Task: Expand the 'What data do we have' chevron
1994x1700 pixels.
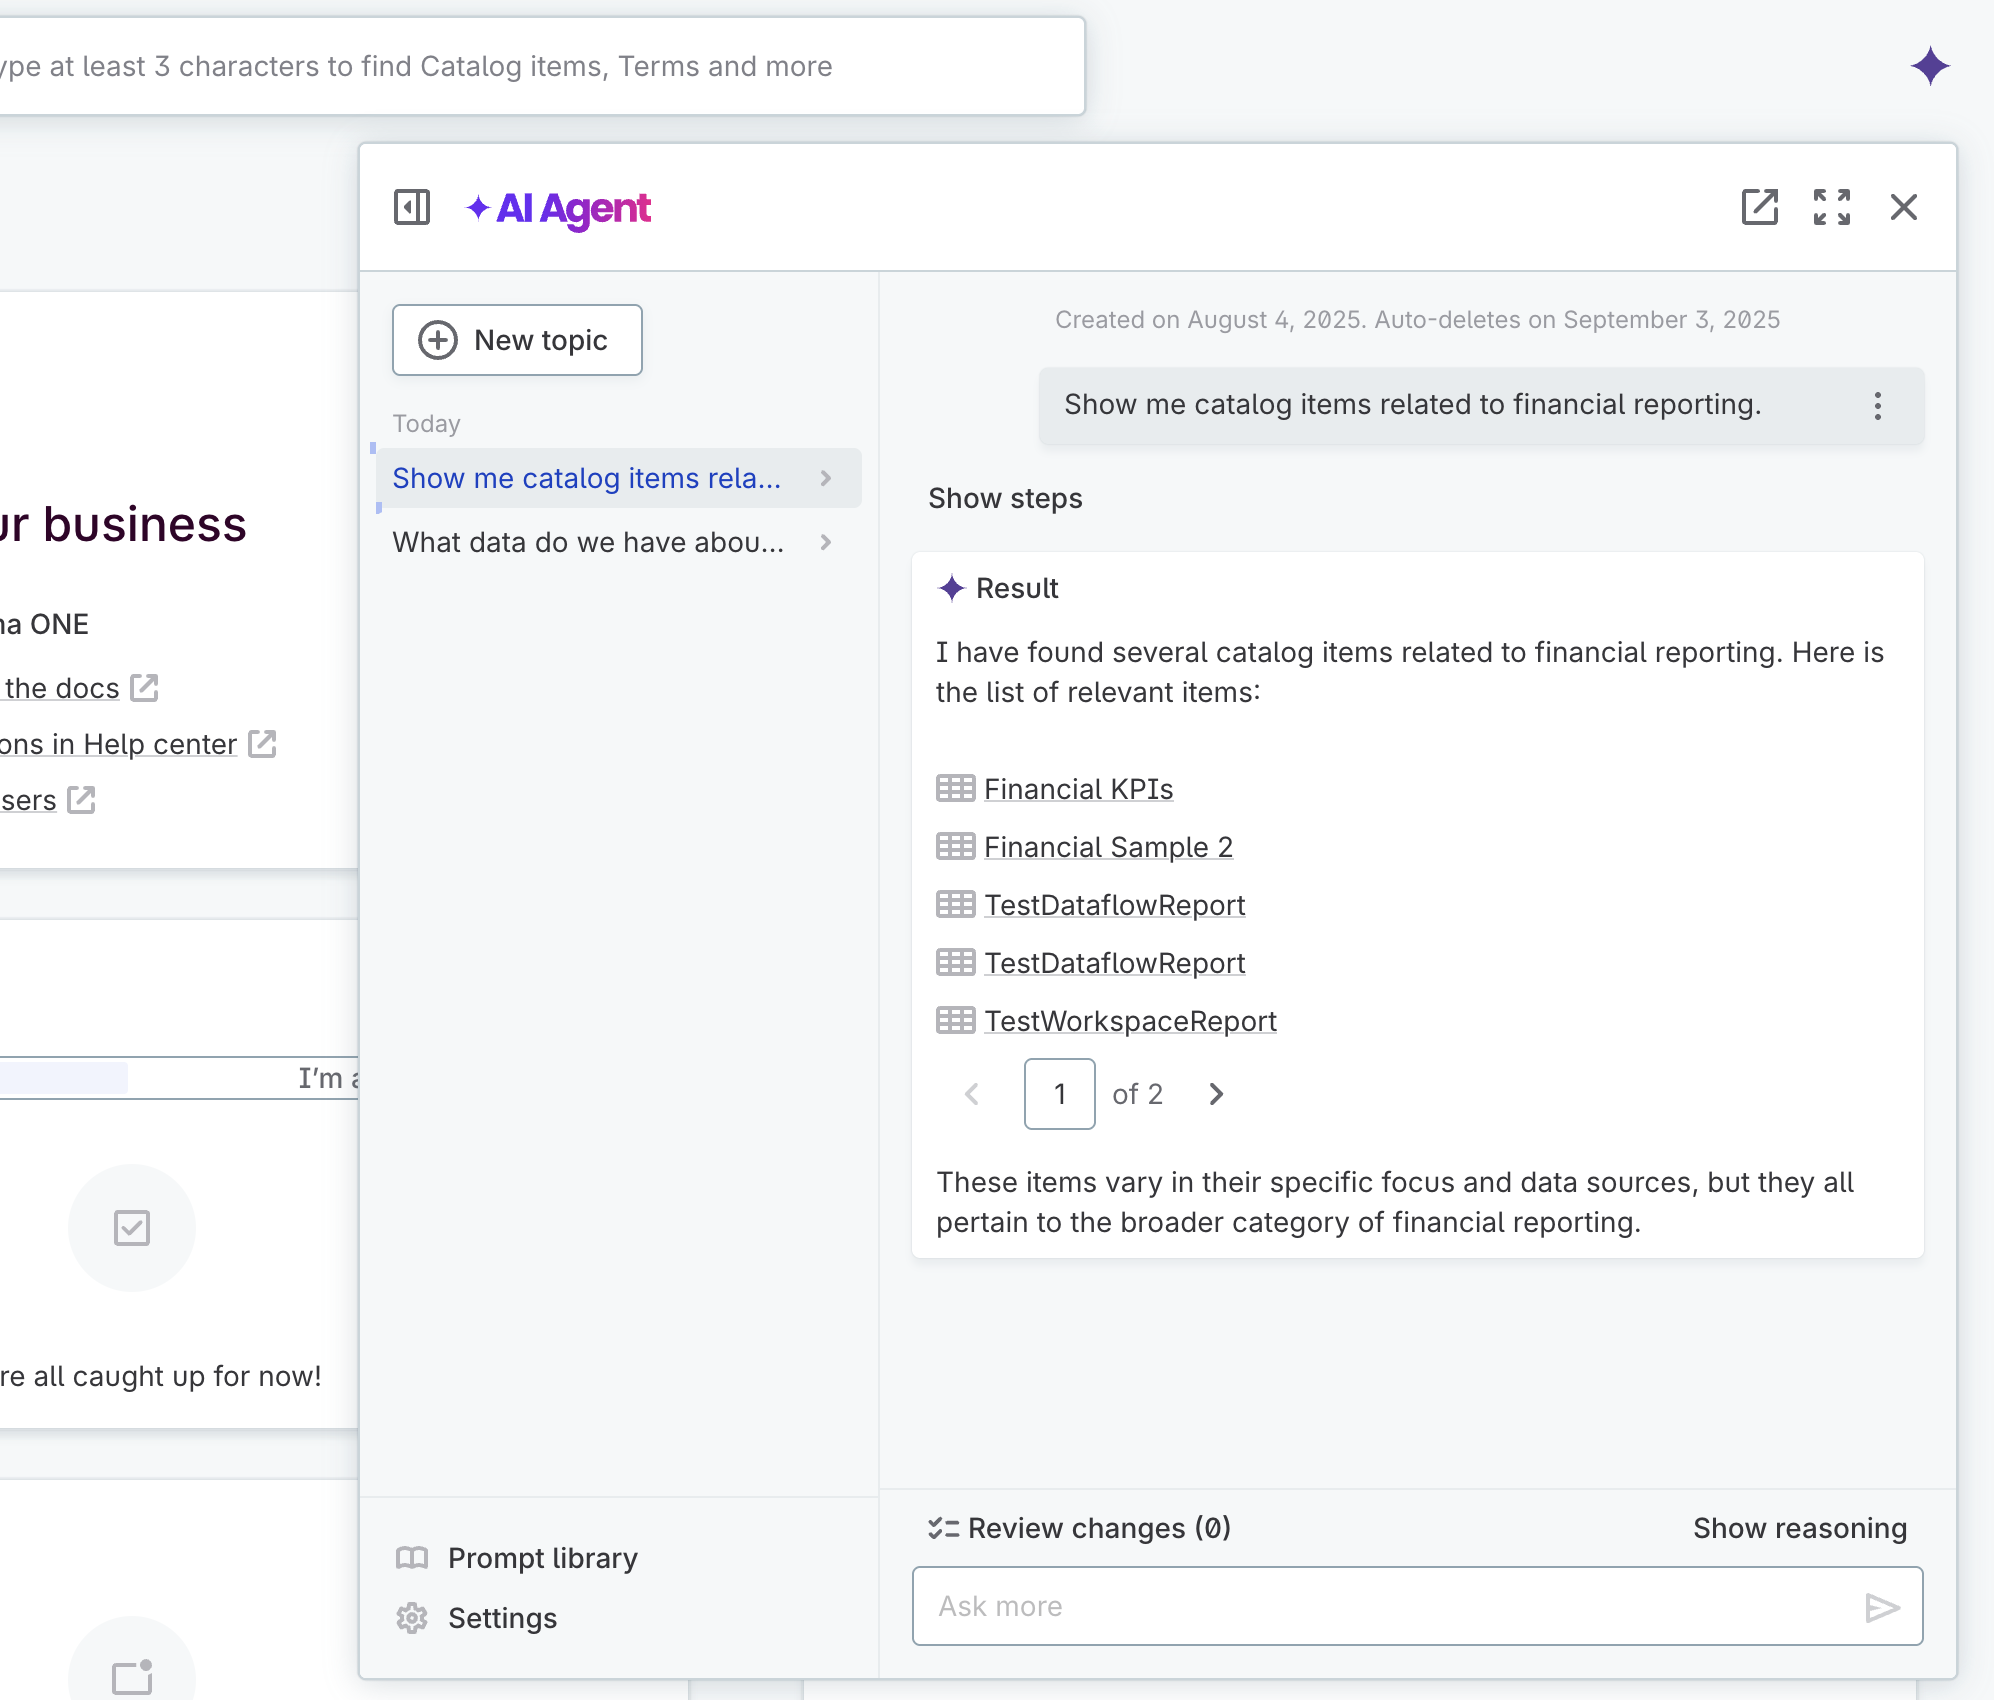Action: [826, 542]
